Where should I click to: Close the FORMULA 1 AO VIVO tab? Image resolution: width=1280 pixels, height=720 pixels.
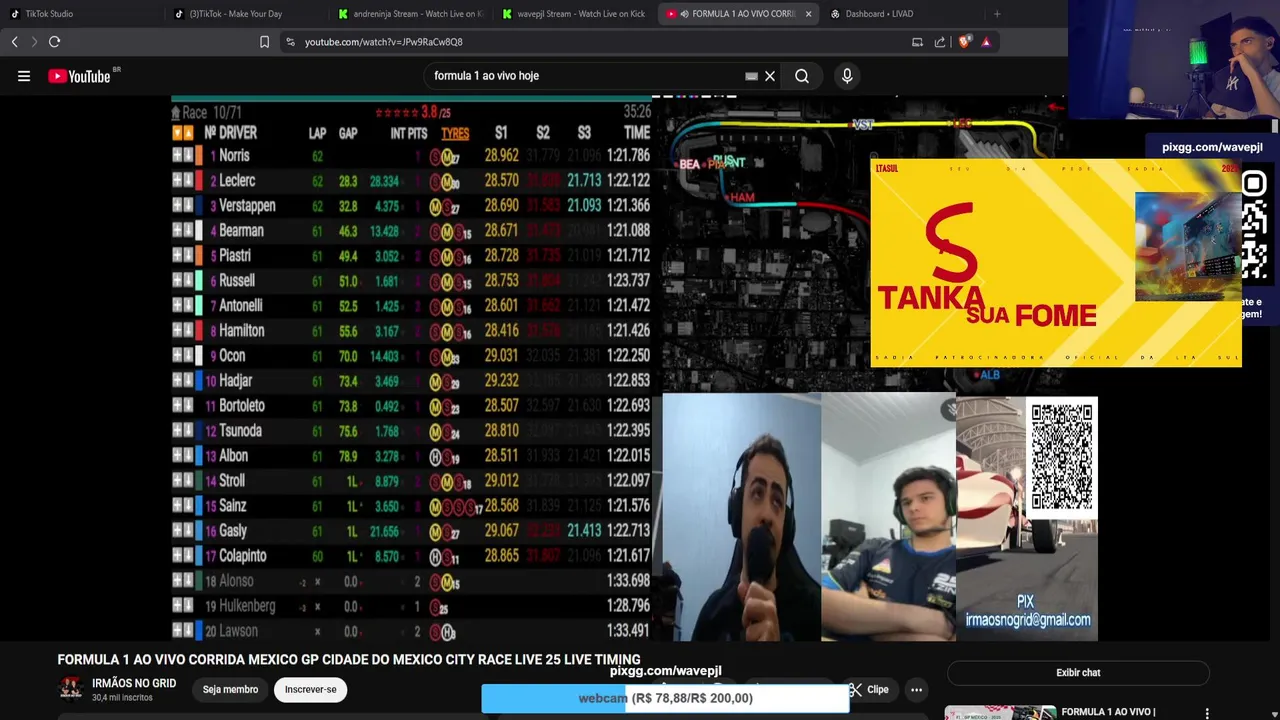coord(808,14)
